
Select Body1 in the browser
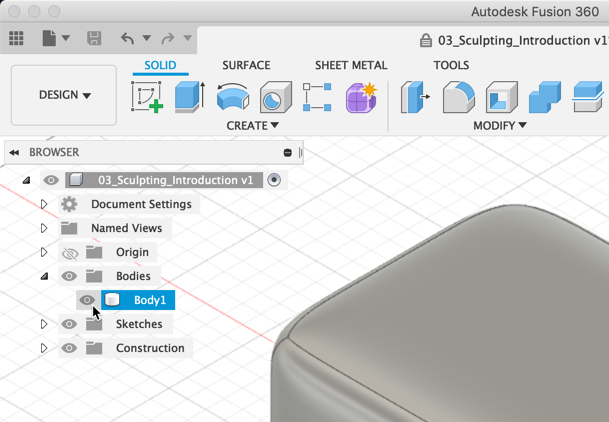(138, 300)
